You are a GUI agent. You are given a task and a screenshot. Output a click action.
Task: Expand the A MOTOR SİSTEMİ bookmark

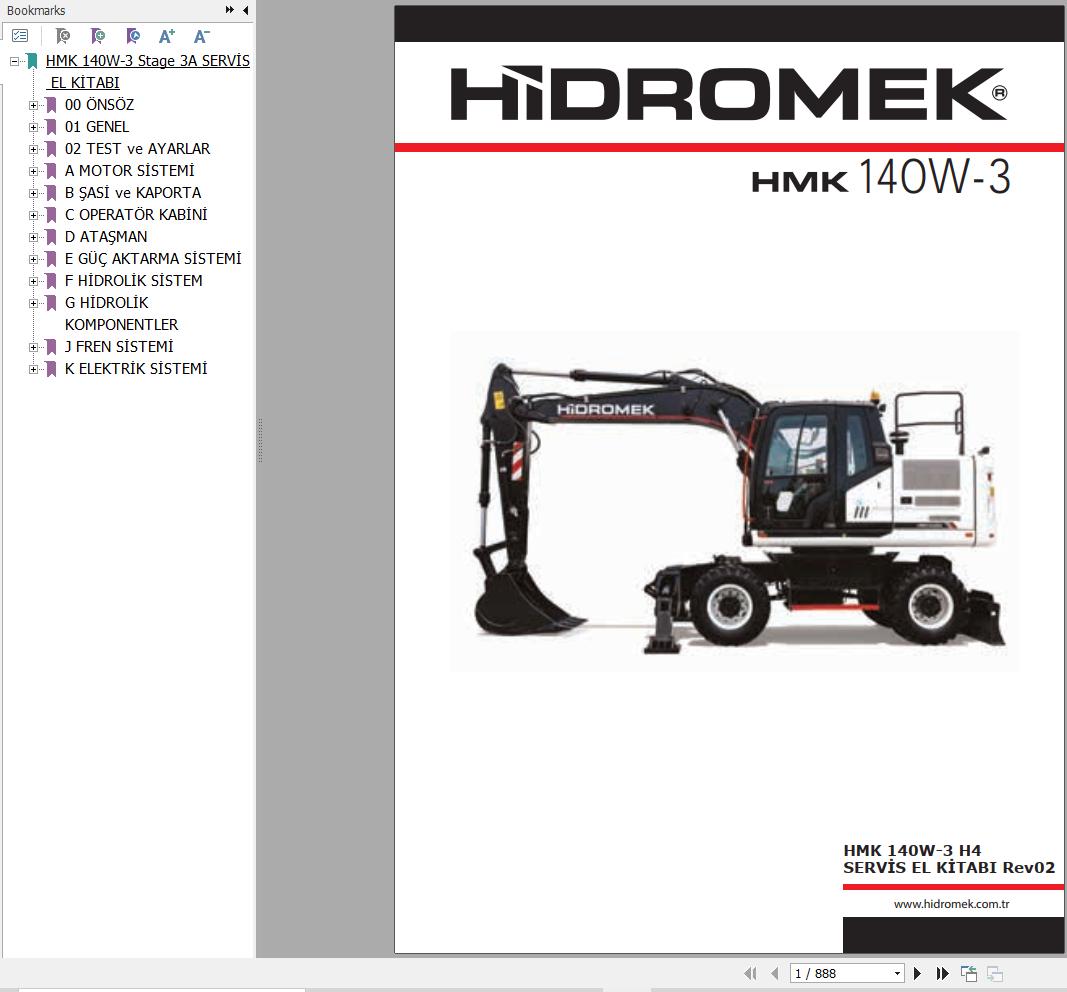click(x=33, y=171)
